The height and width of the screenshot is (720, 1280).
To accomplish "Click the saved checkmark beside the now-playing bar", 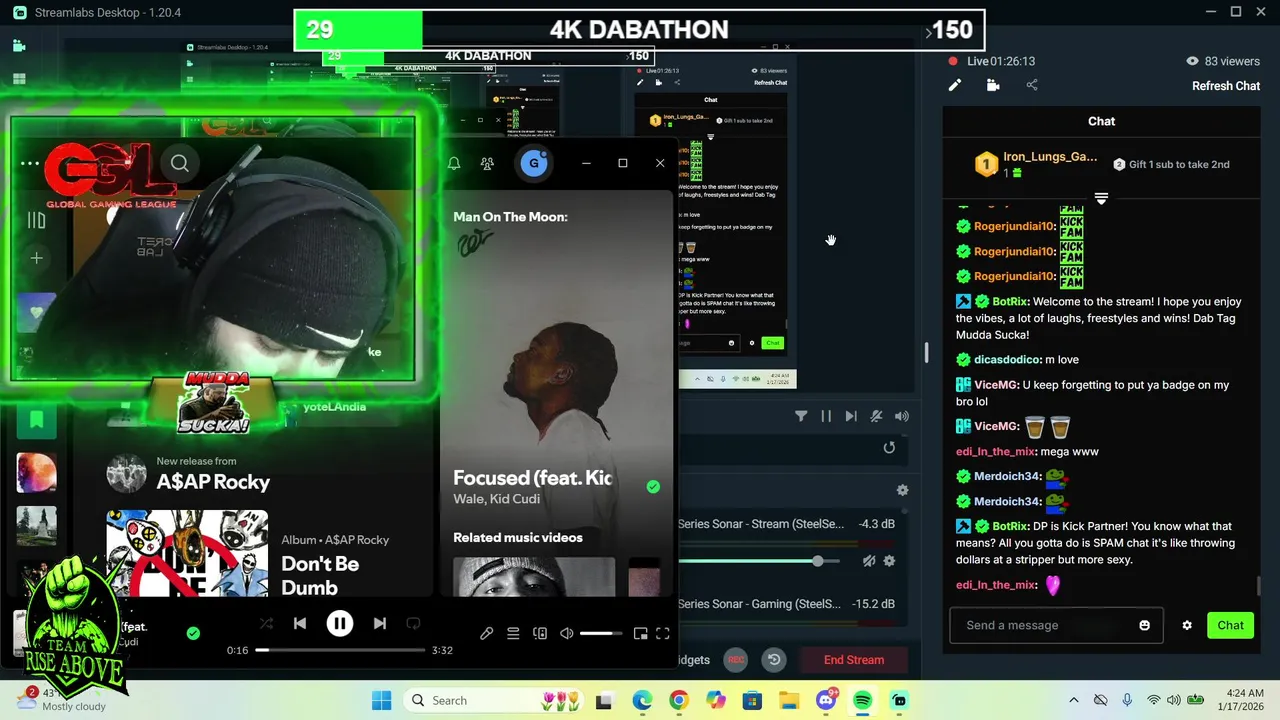I will click(193, 633).
